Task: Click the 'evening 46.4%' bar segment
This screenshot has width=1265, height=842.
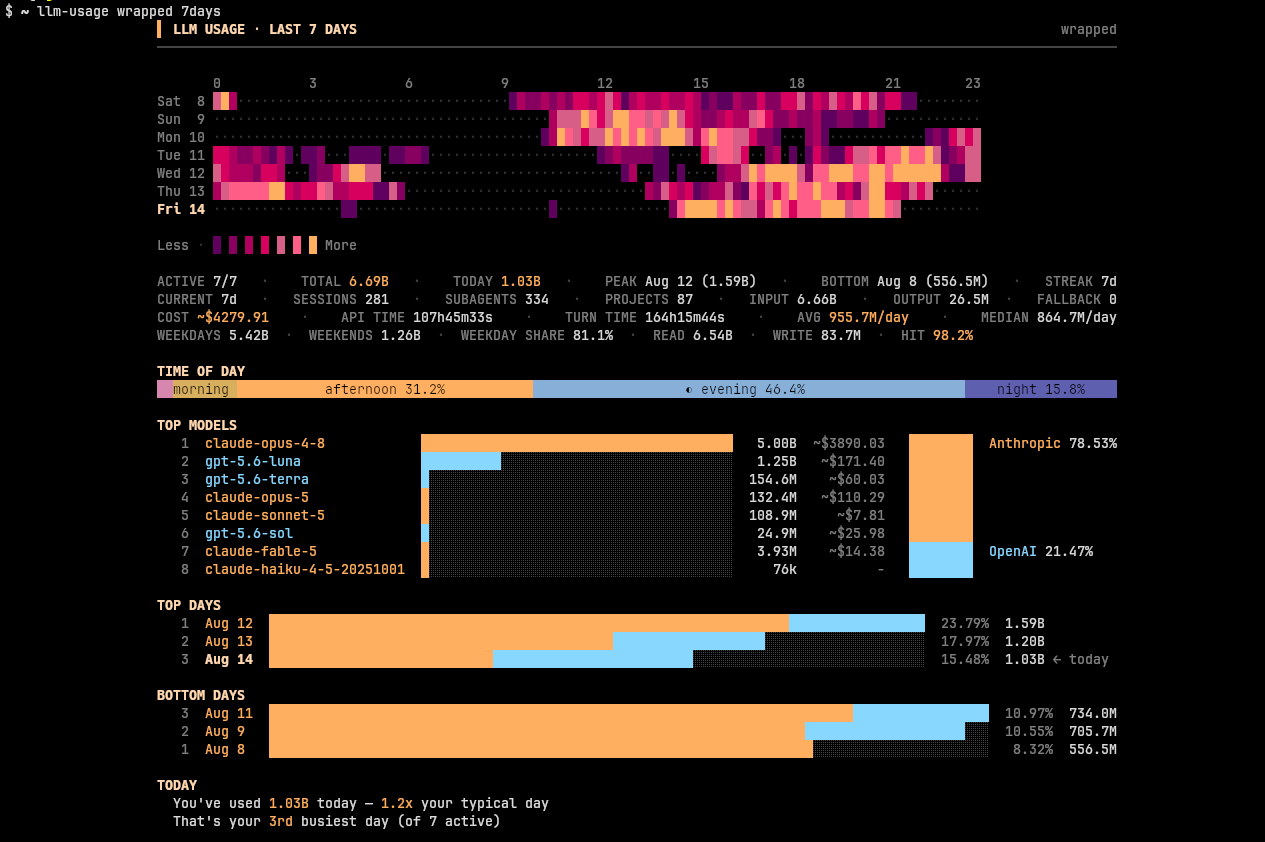Action: tap(749, 389)
